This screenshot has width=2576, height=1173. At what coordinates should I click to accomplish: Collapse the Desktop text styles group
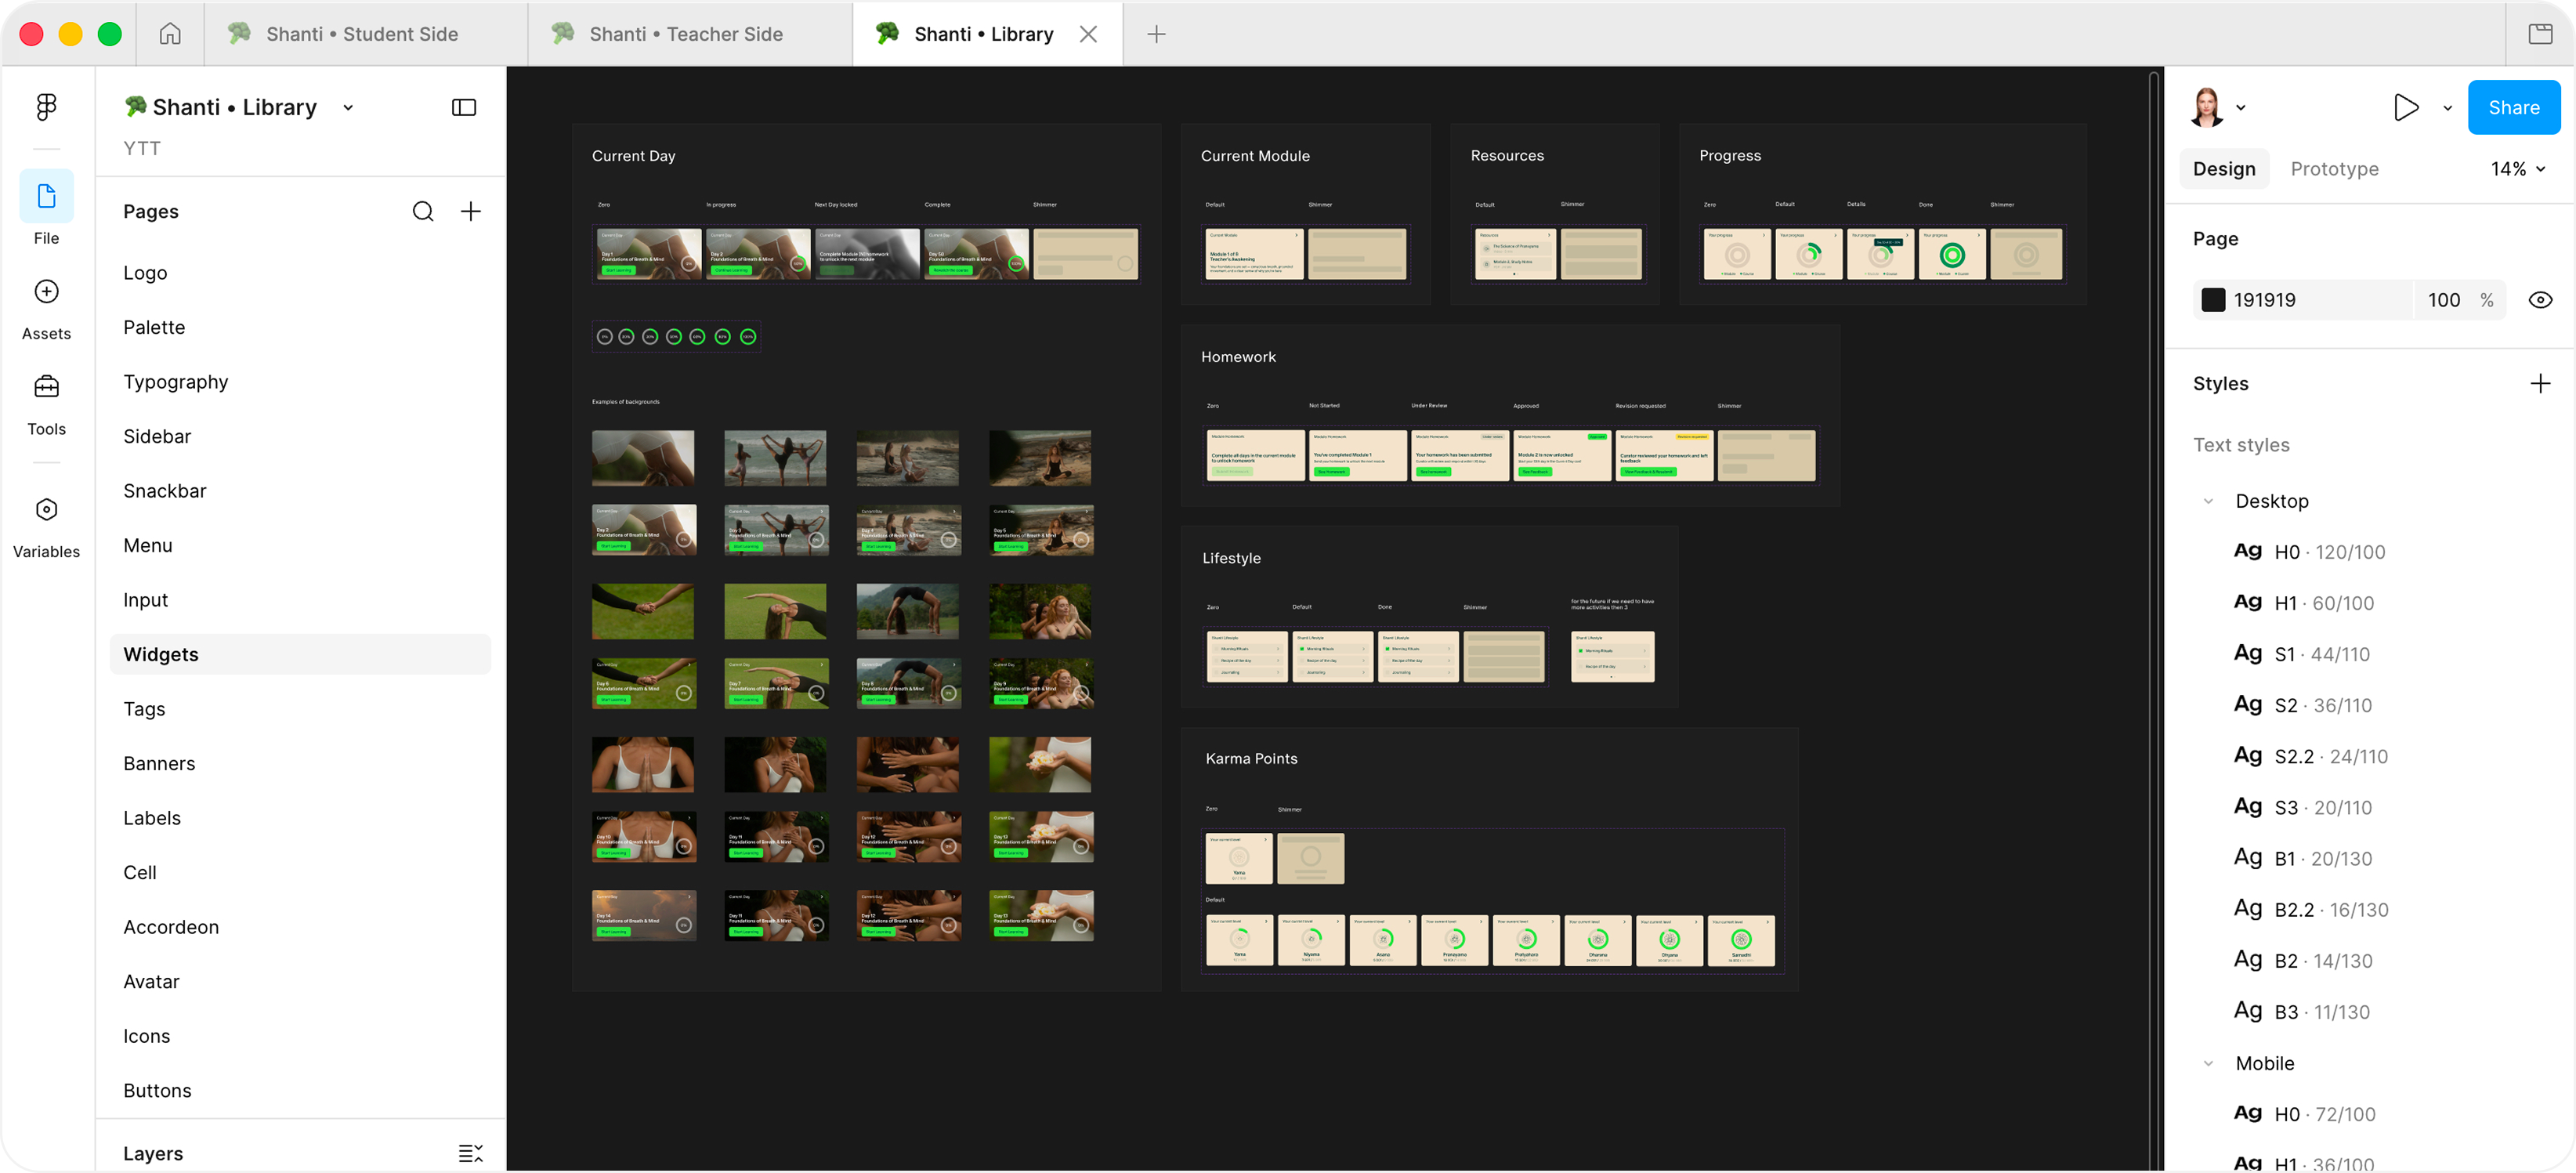click(2208, 501)
